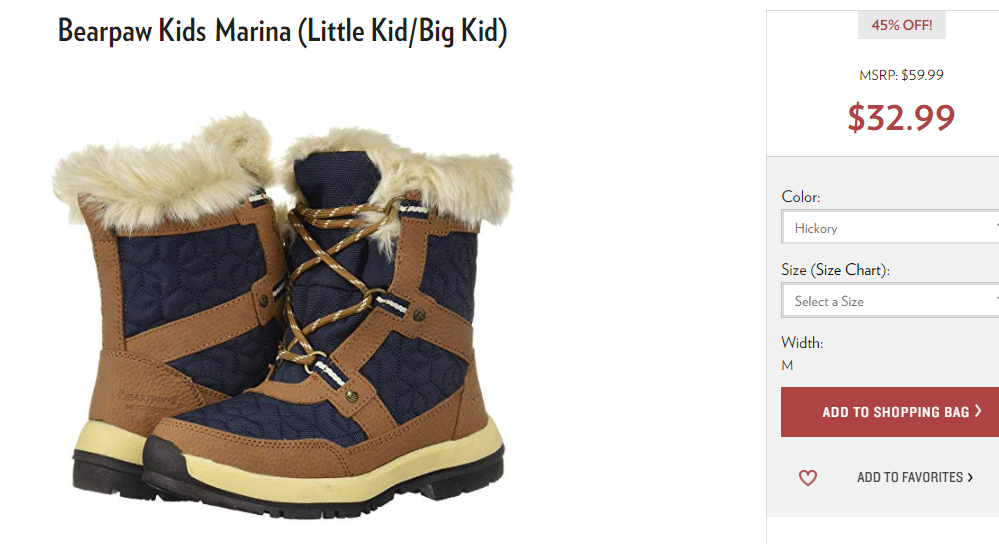Image resolution: width=999 pixels, height=544 pixels.
Task: Click the Bearpaw boots product photo
Action: 282,316
